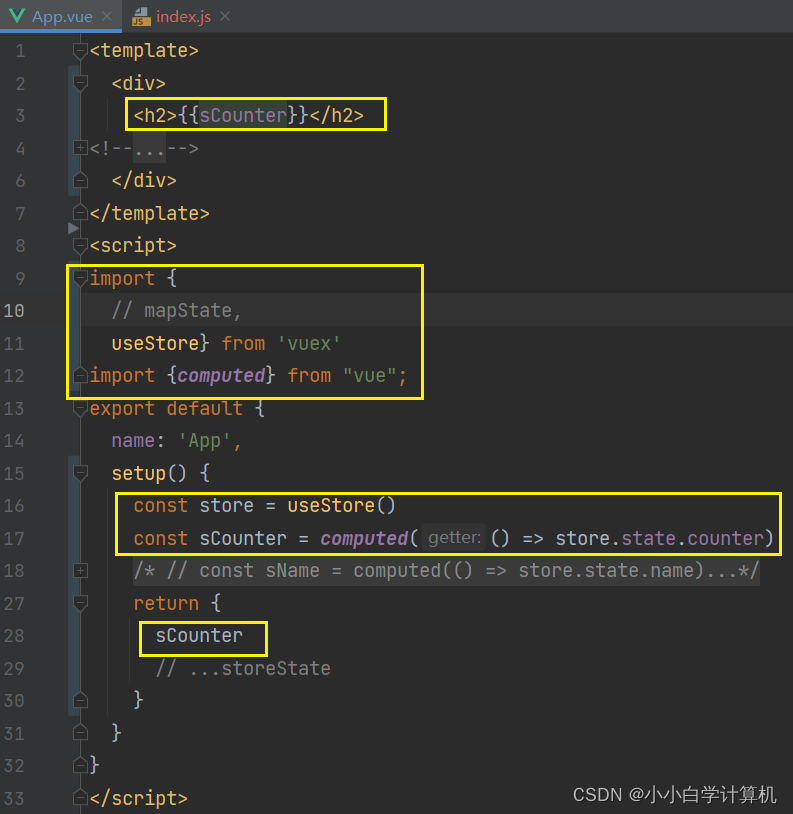The width and height of the screenshot is (793, 814).
Task: Click sCounter in the return object
Action: coord(199,635)
